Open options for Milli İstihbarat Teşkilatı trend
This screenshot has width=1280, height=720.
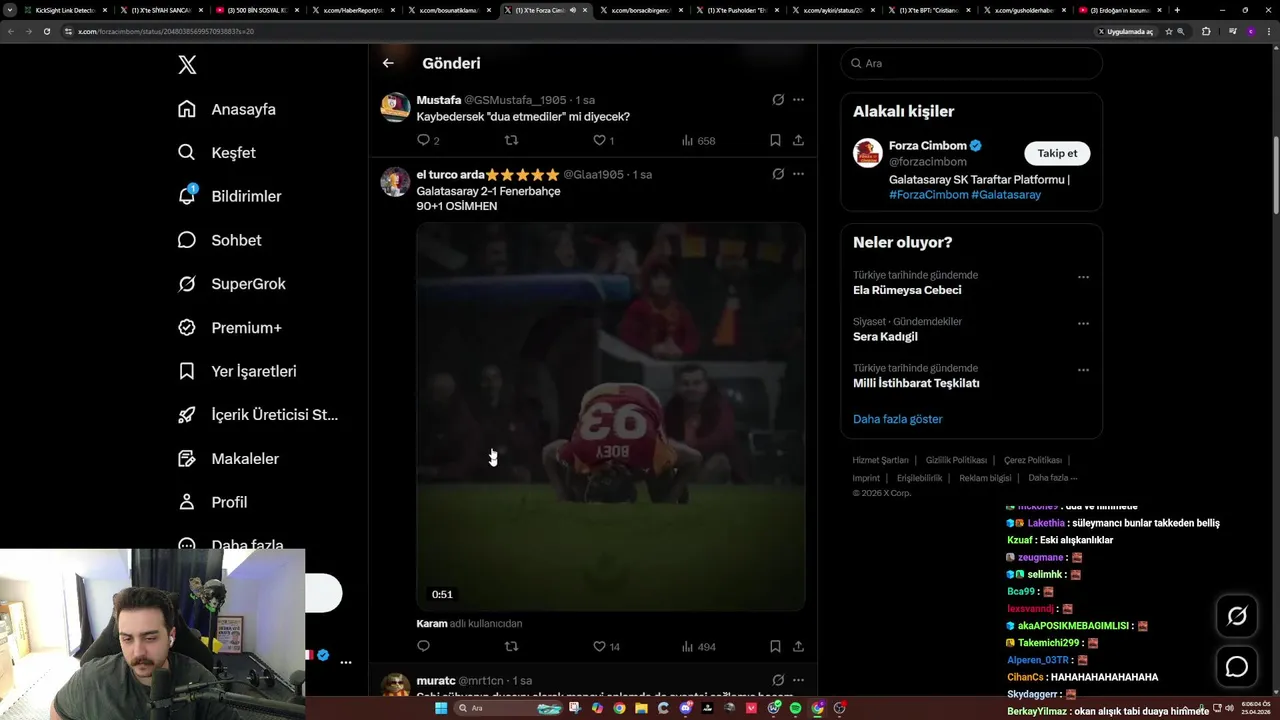click(1083, 370)
